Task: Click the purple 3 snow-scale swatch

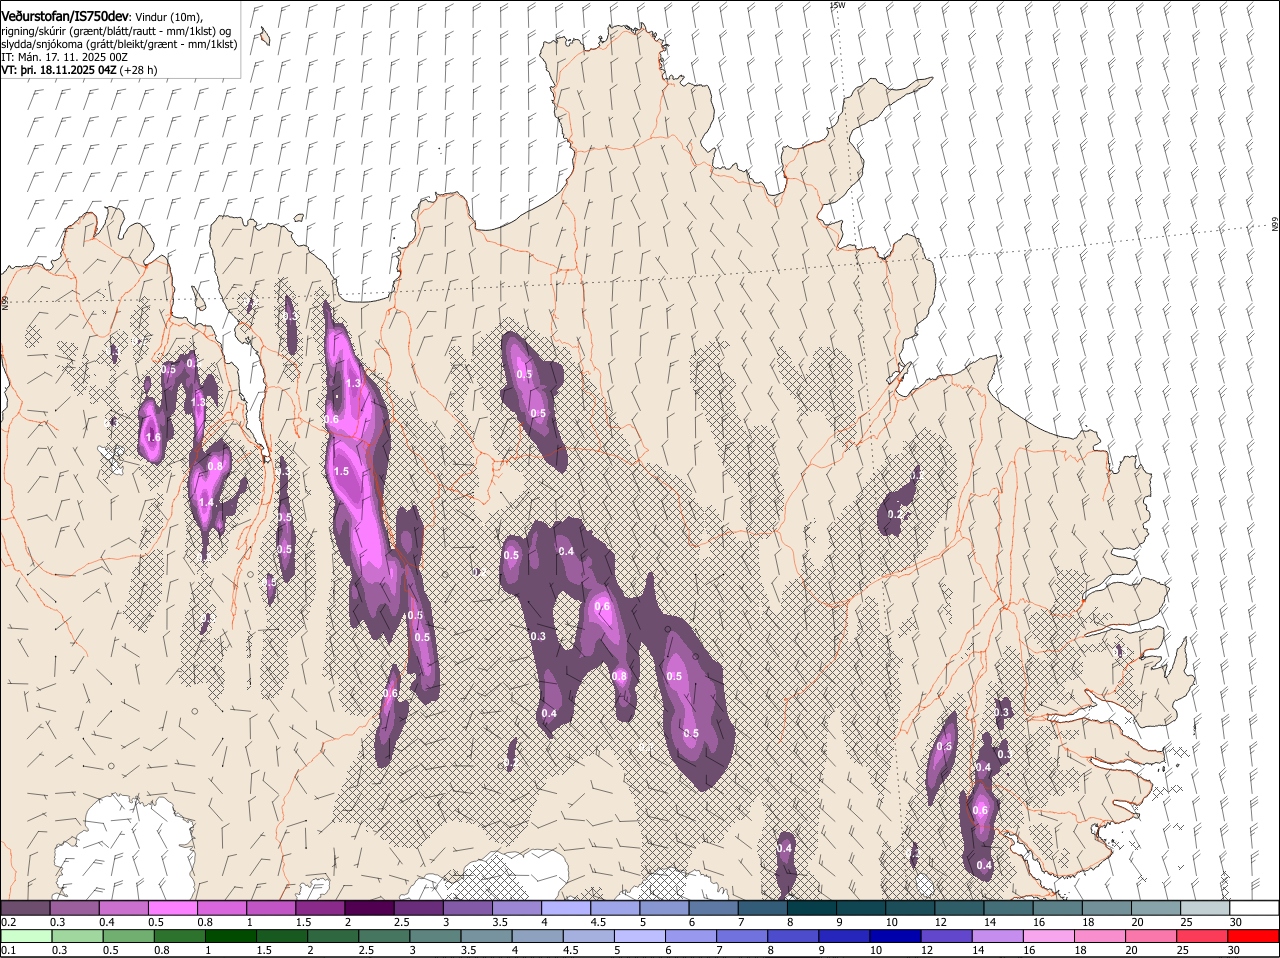Action: (468, 907)
